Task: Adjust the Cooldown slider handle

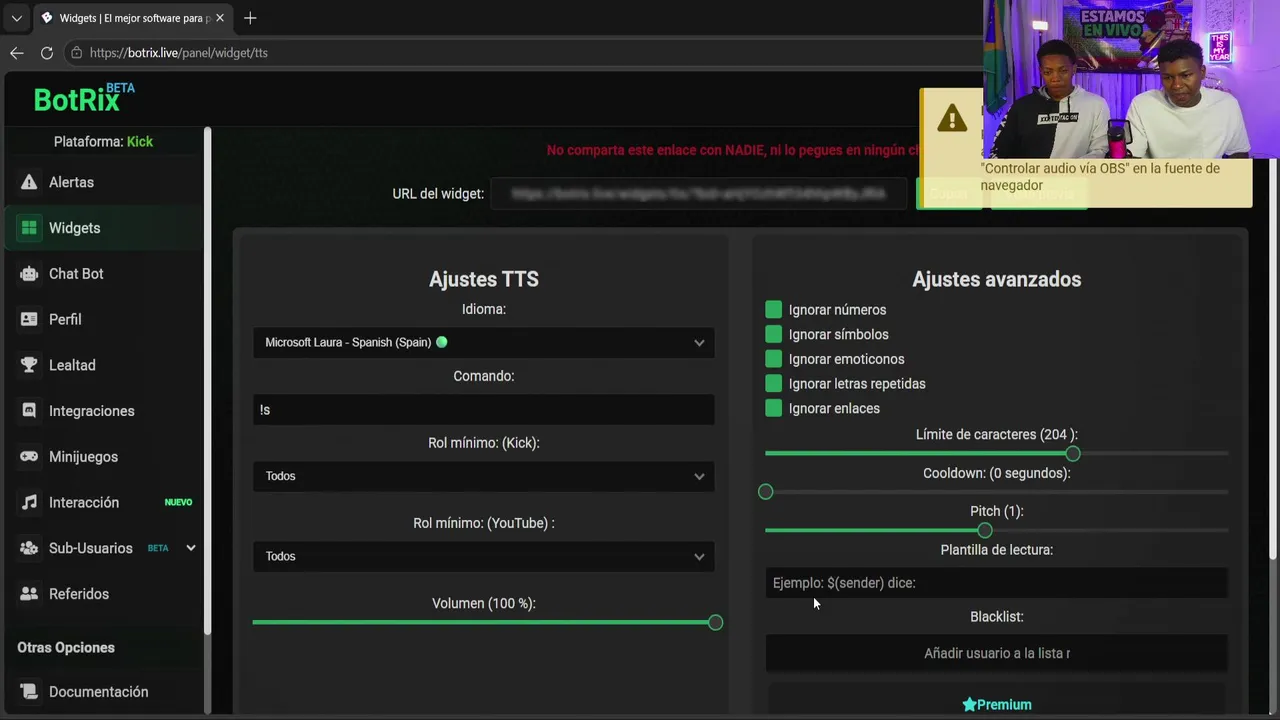Action: 766,492
